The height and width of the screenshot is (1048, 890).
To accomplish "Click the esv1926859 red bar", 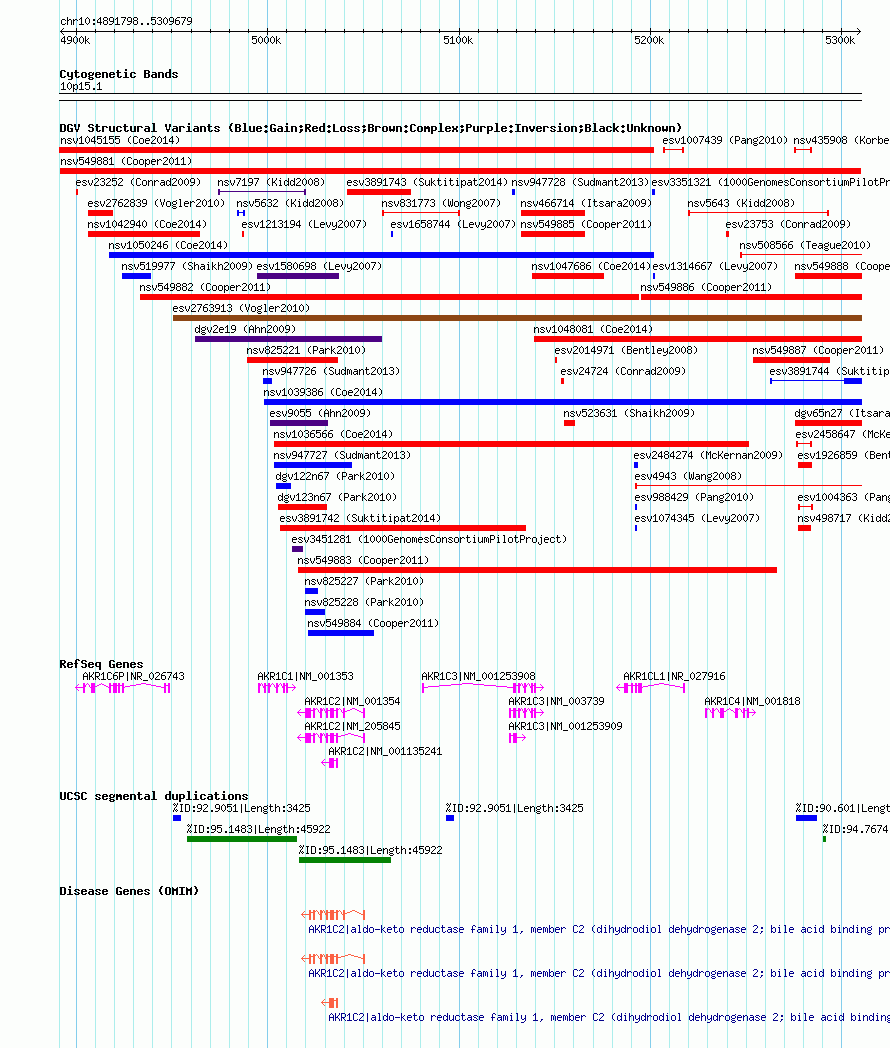I will [x=805, y=465].
